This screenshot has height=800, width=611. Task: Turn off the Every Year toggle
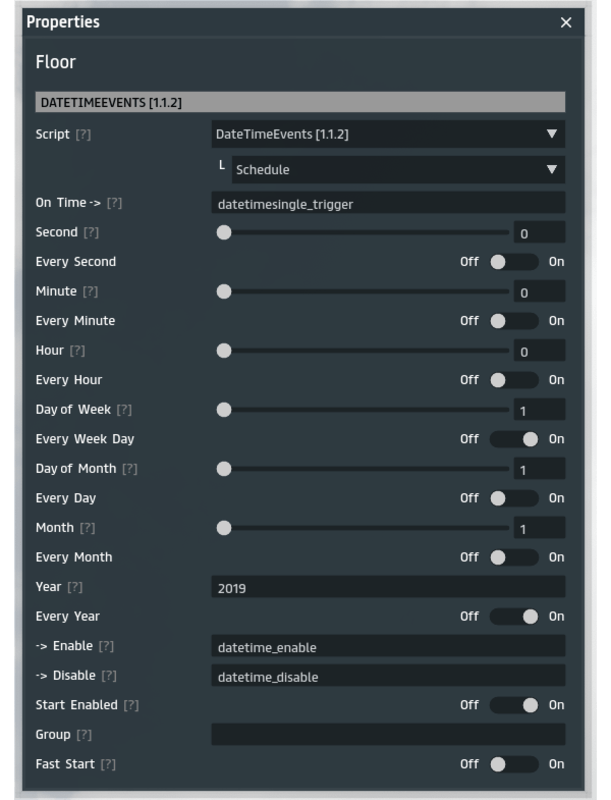coord(513,616)
